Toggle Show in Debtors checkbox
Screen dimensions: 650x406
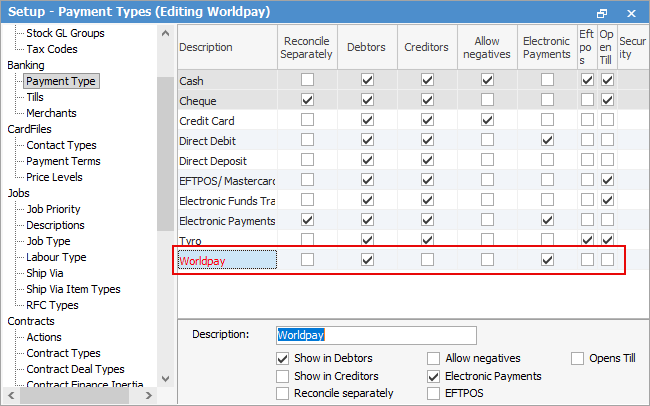click(282, 358)
